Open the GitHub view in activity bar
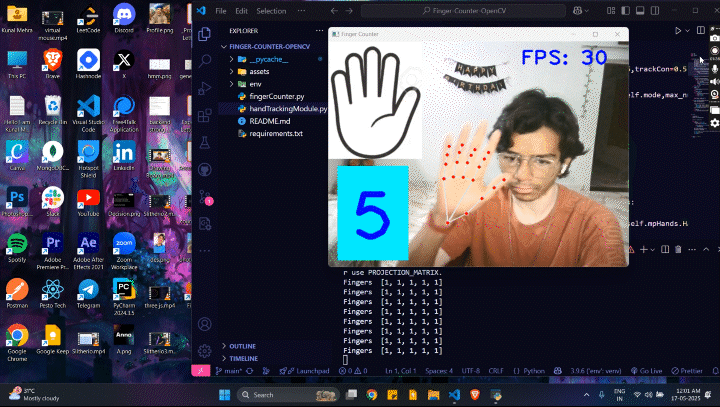720x407 pixels. (x=204, y=170)
